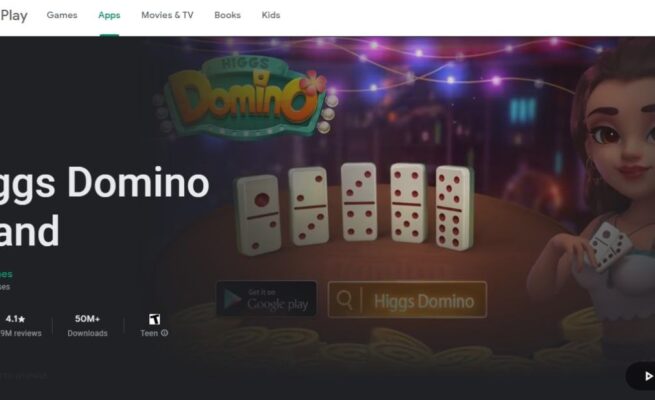Click the Google Play badge in the banner

pos(266,299)
